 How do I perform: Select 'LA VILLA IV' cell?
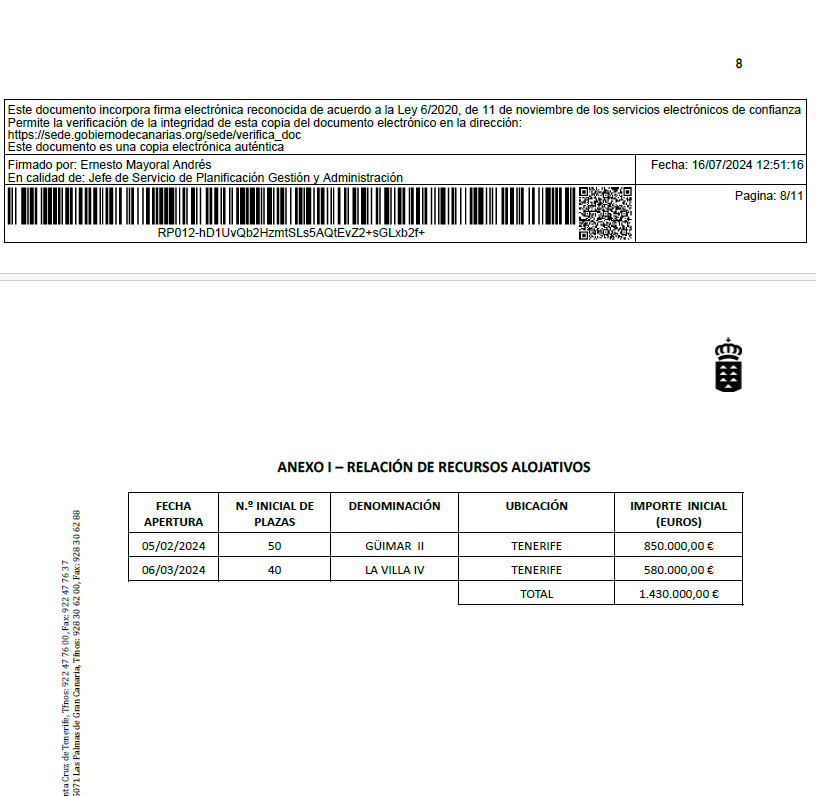tap(394, 570)
